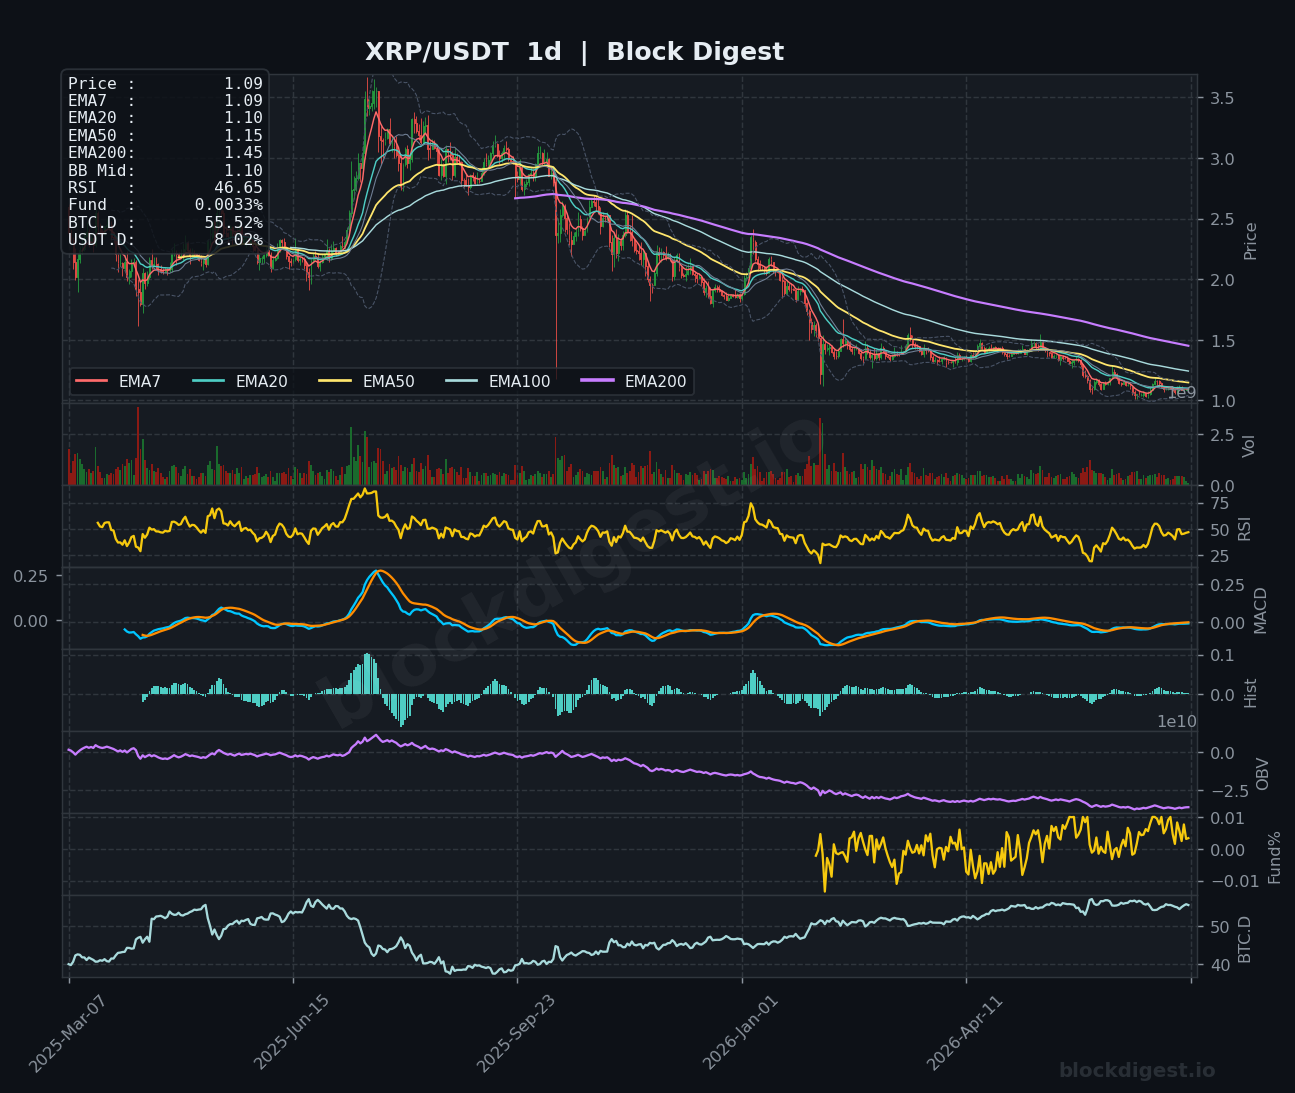The height and width of the screenshot is (1093, 1295).
Task: Select the Price row in info box
Action: 165,84
